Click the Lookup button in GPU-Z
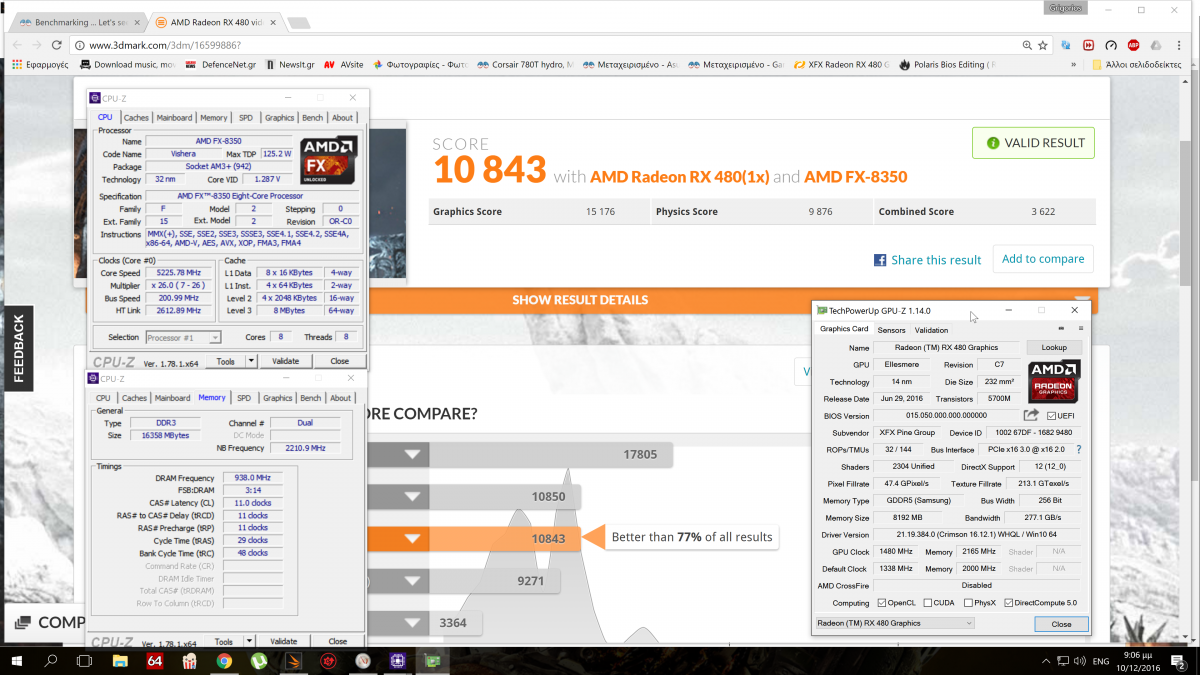 point(1054,348)
